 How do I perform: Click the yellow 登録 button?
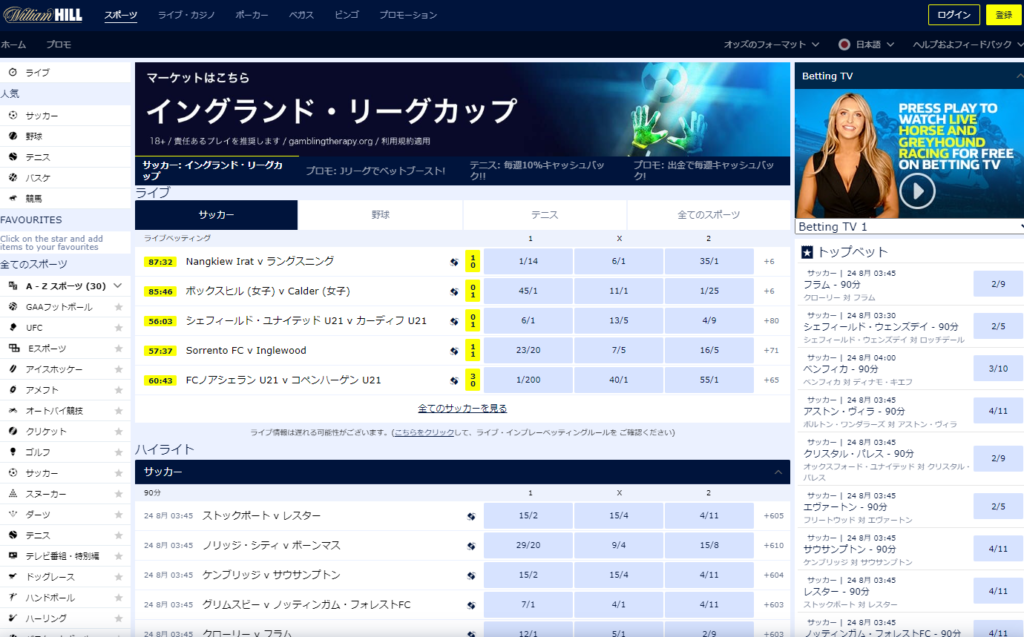coord(1004,14)
